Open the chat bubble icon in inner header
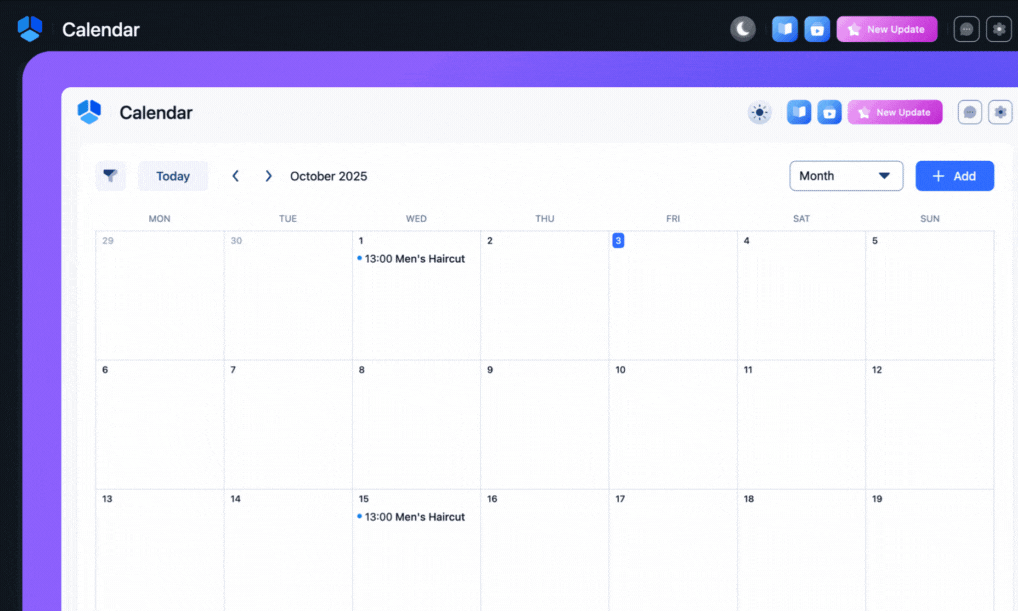Viewport: 1018px width, 611px height. (969, 112)
